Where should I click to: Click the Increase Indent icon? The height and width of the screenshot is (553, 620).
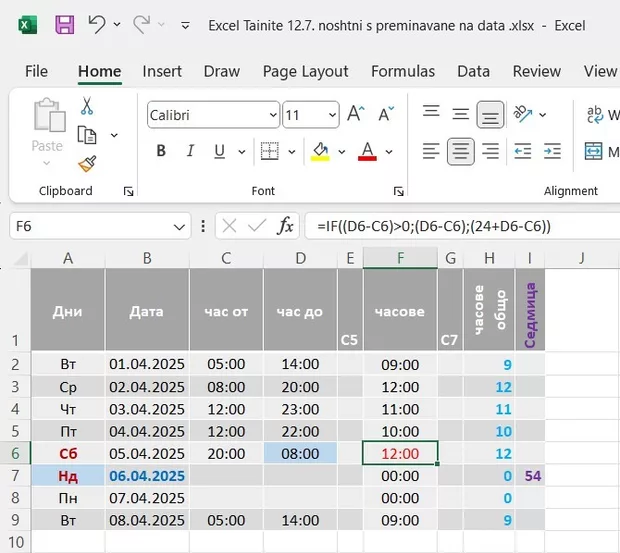click(x=551, y=152)
